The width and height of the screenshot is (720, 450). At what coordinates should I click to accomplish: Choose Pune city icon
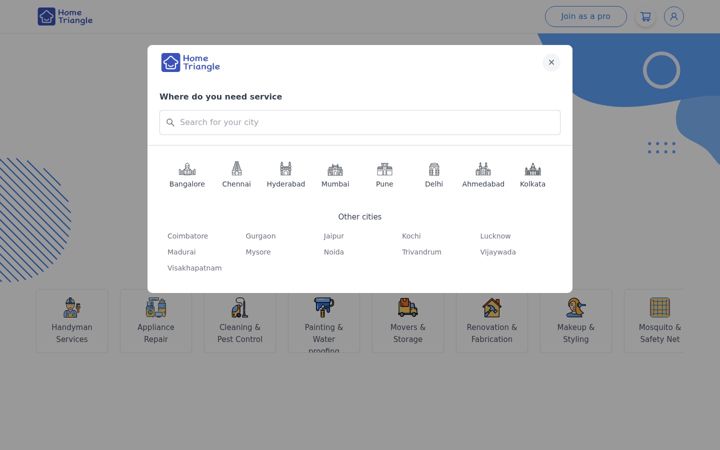tap(384, 169)
